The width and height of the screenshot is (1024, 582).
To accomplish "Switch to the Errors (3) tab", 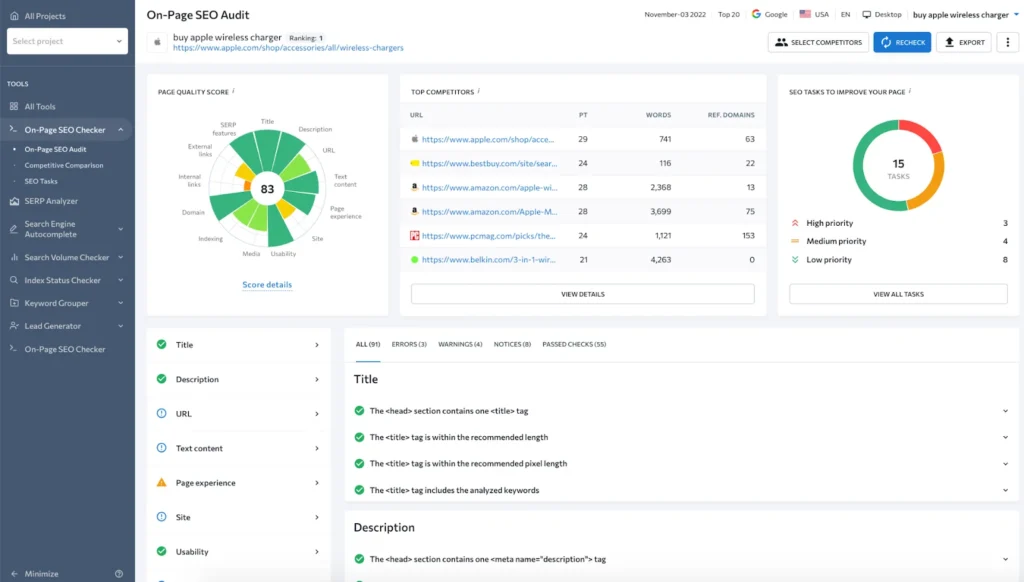I will click(x=409, y=344).
